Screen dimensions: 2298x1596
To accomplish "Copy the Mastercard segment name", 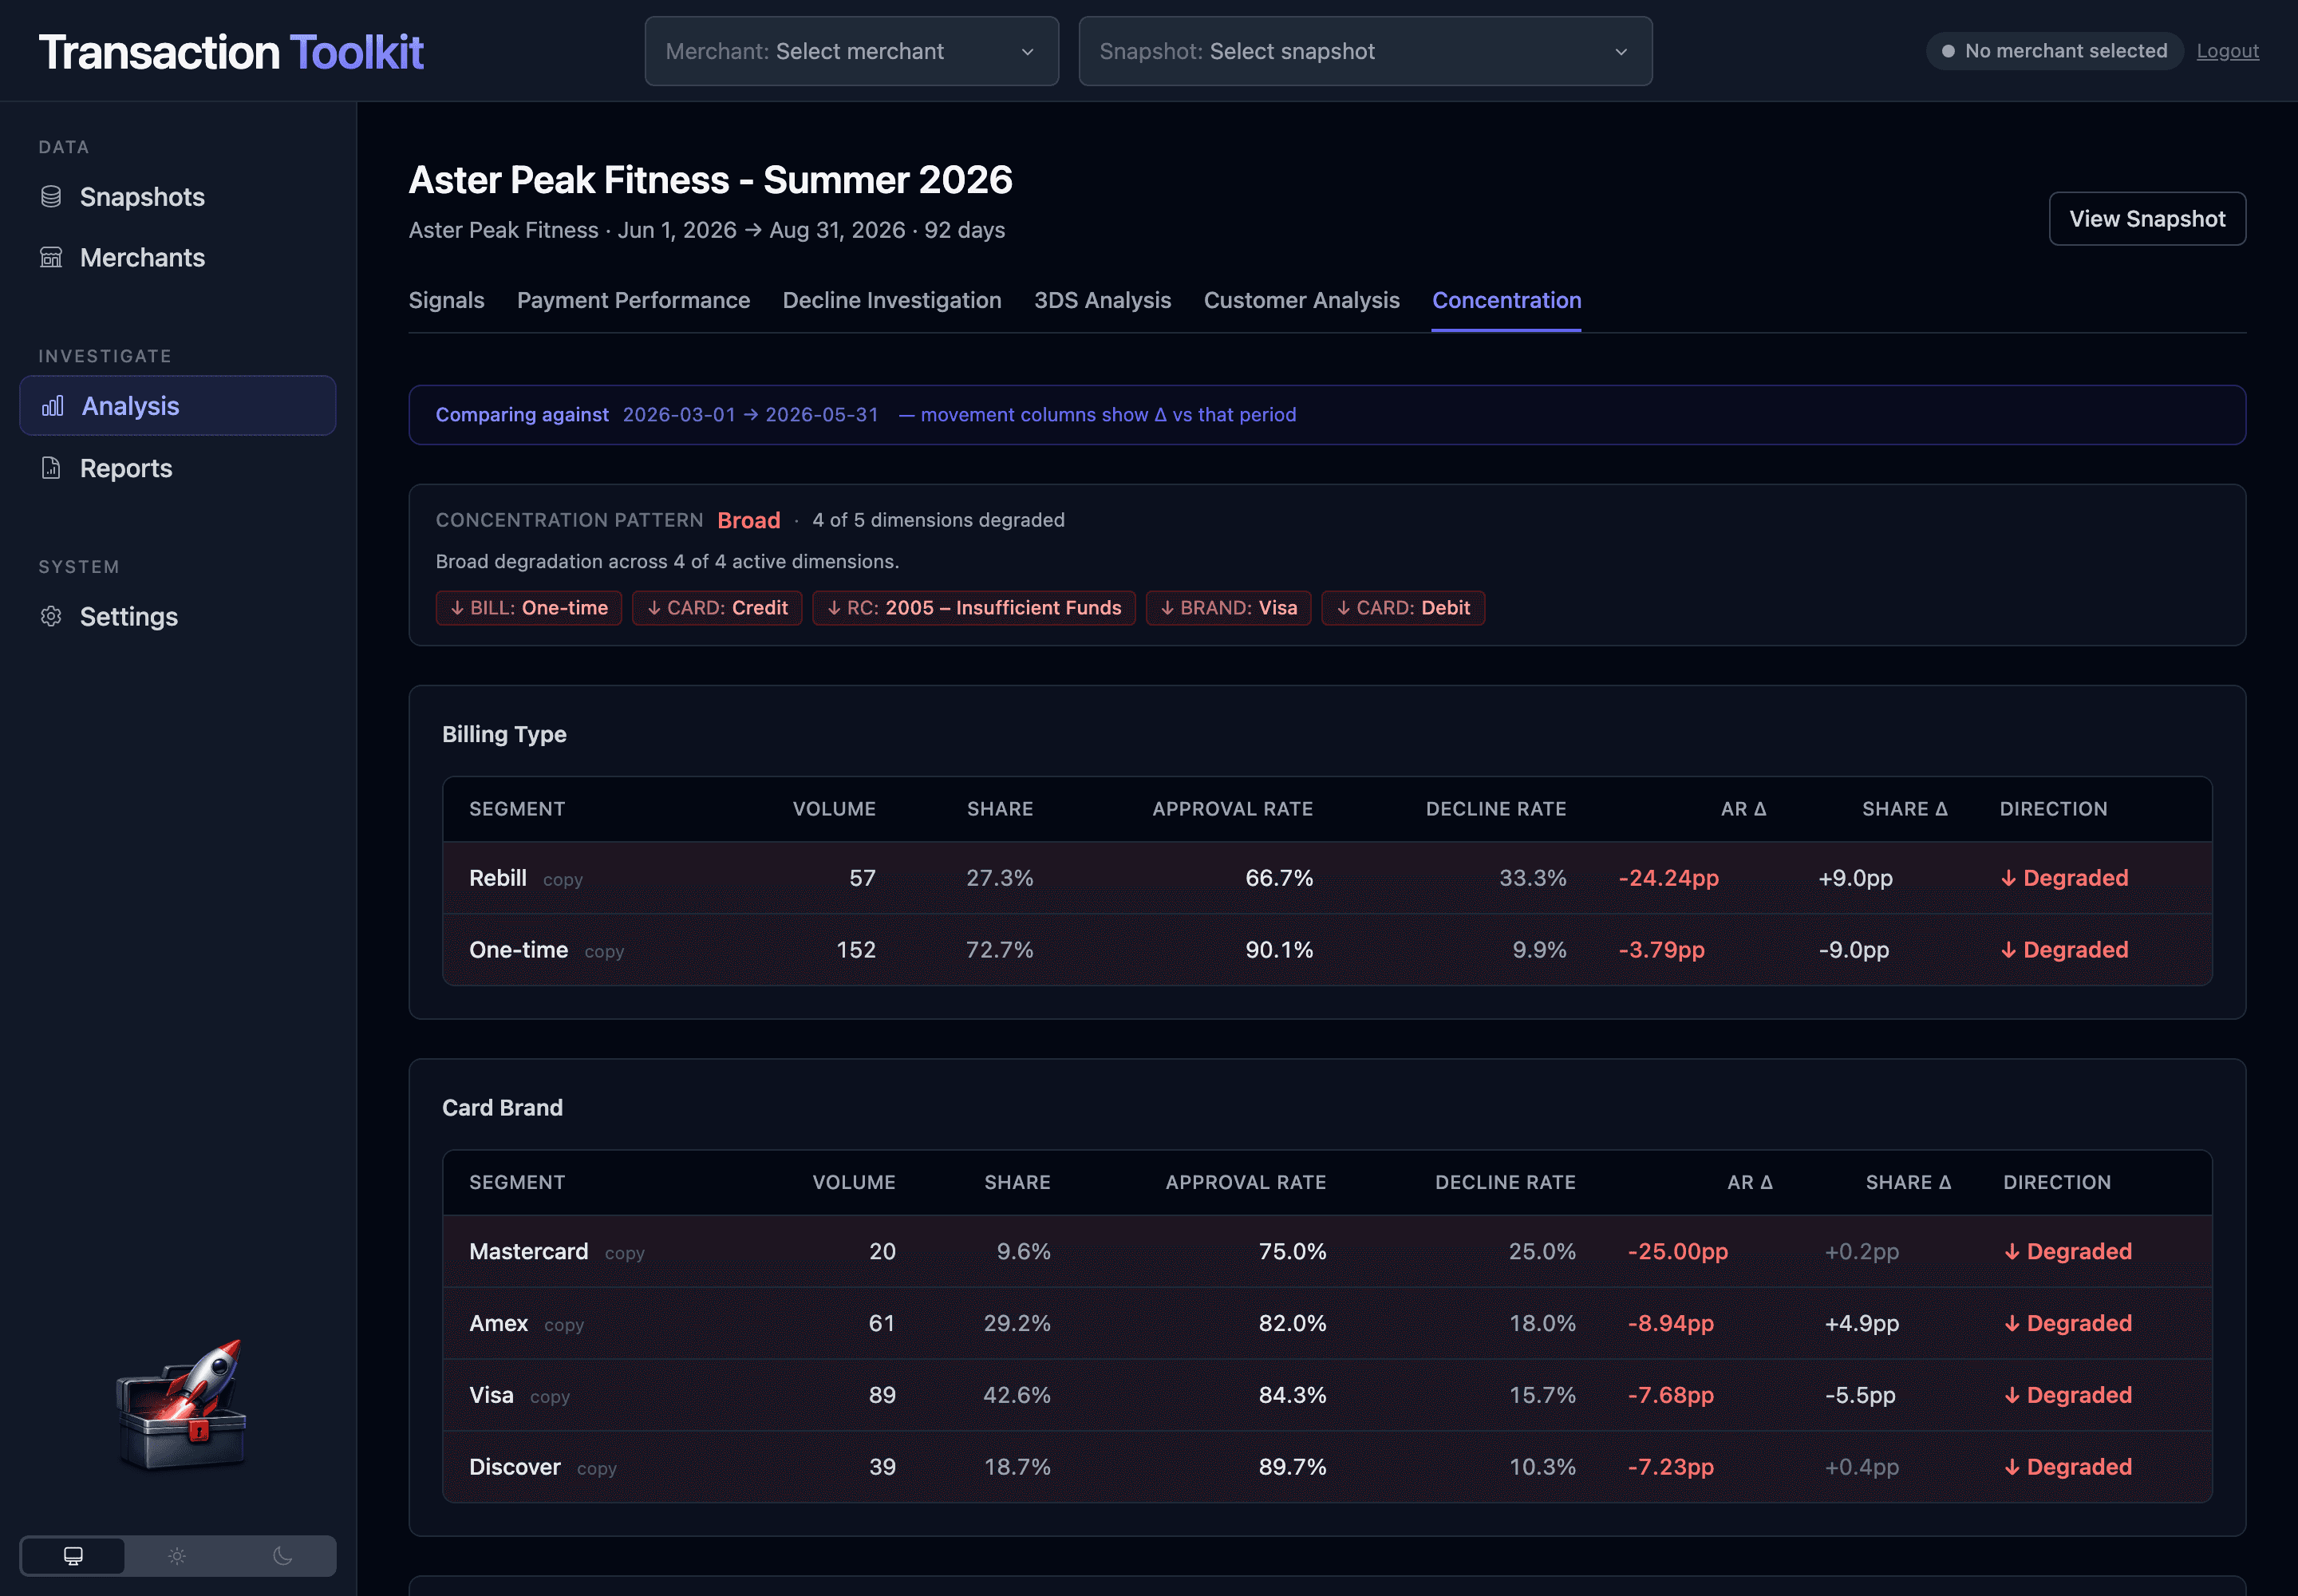I will pos(624,1254).
